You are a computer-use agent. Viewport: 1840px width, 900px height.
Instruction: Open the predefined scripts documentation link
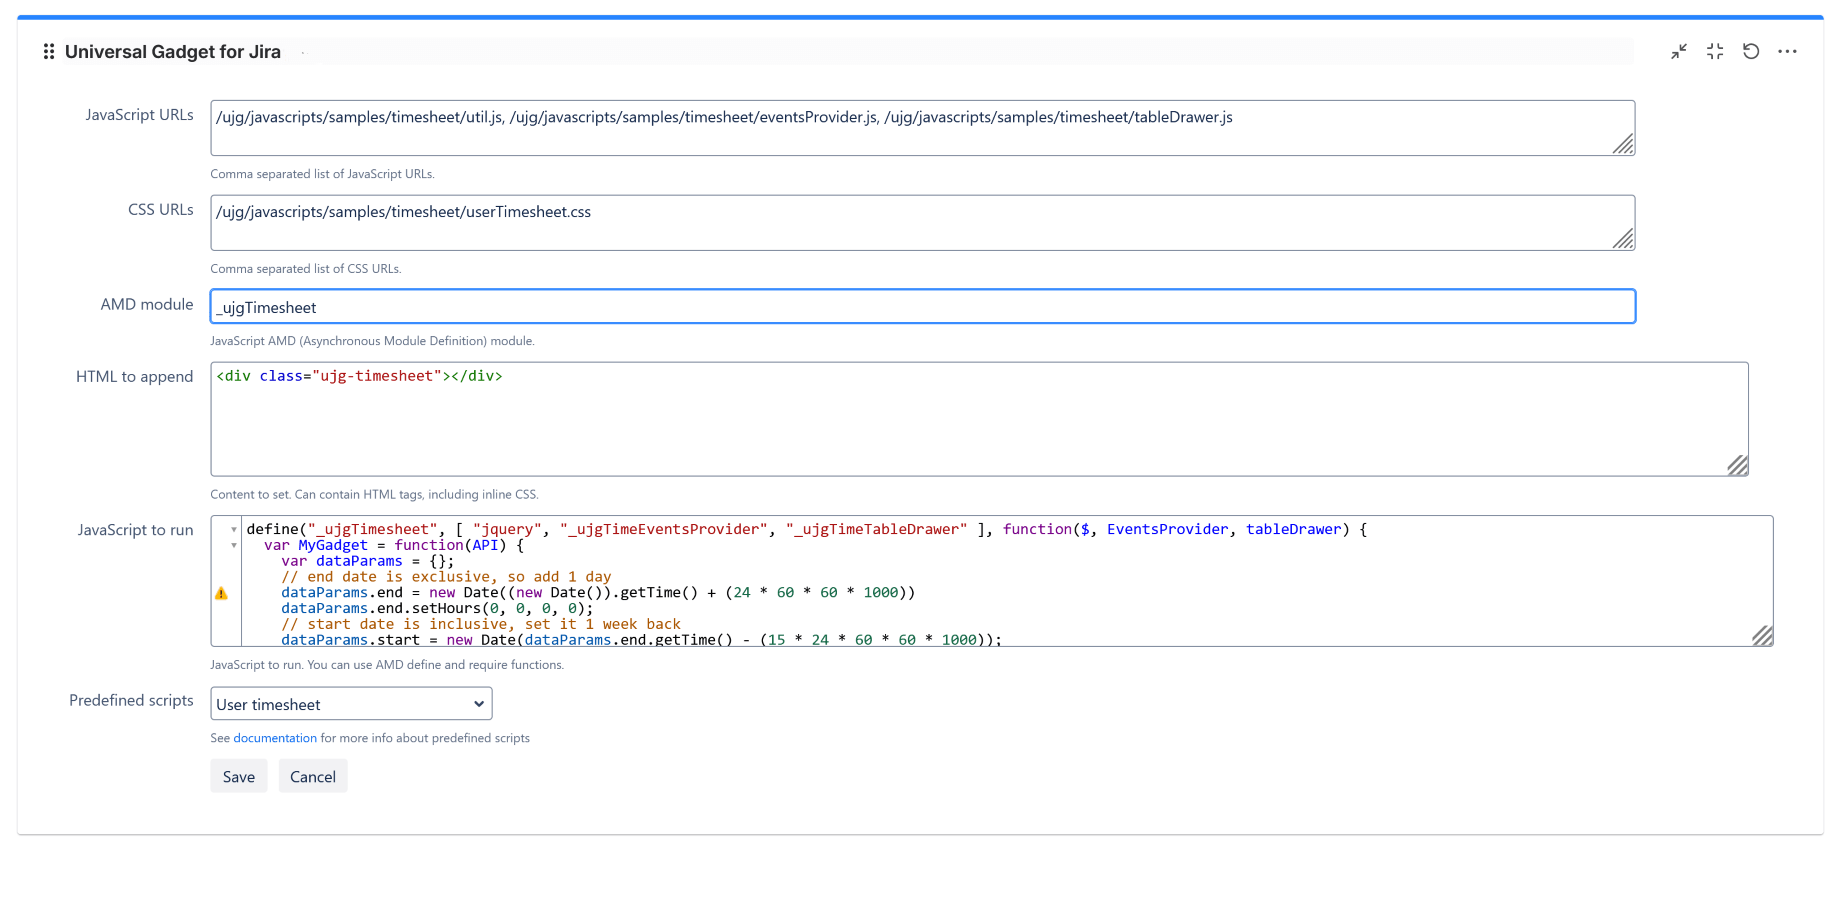pyautogui.click(x=274, y=738)
